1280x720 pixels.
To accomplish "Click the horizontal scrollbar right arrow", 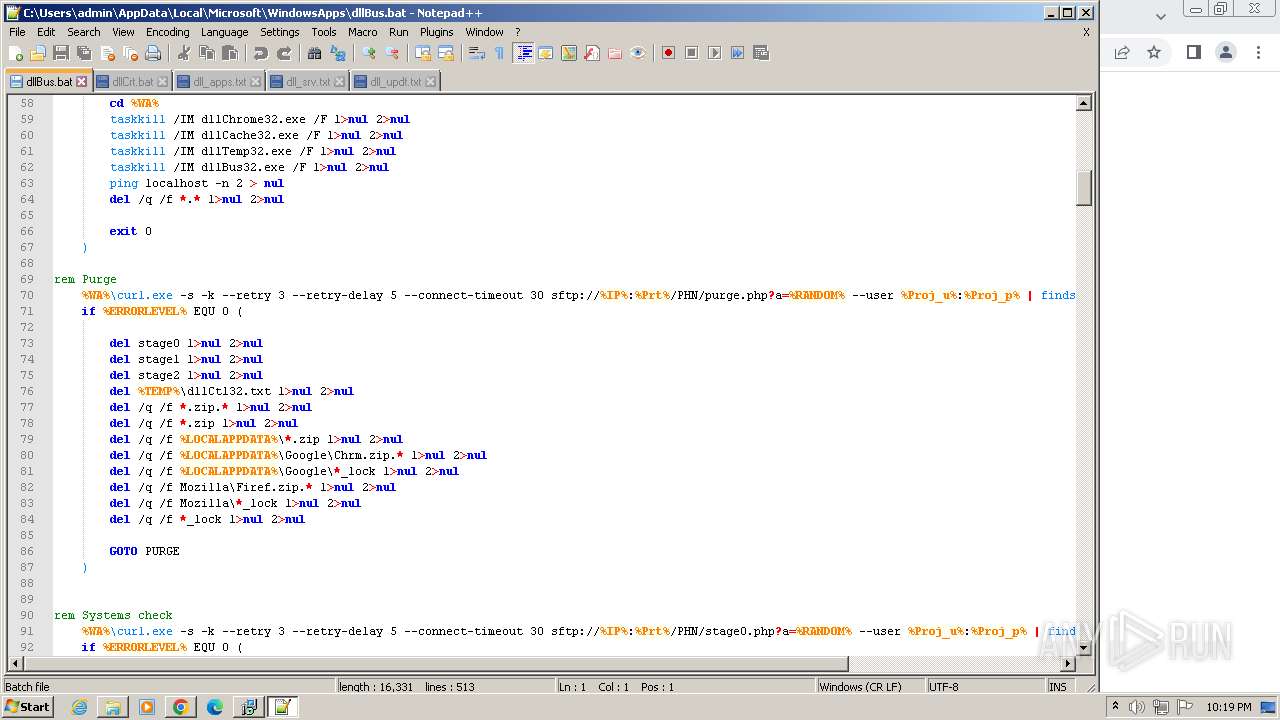I will click(1067, 663).
